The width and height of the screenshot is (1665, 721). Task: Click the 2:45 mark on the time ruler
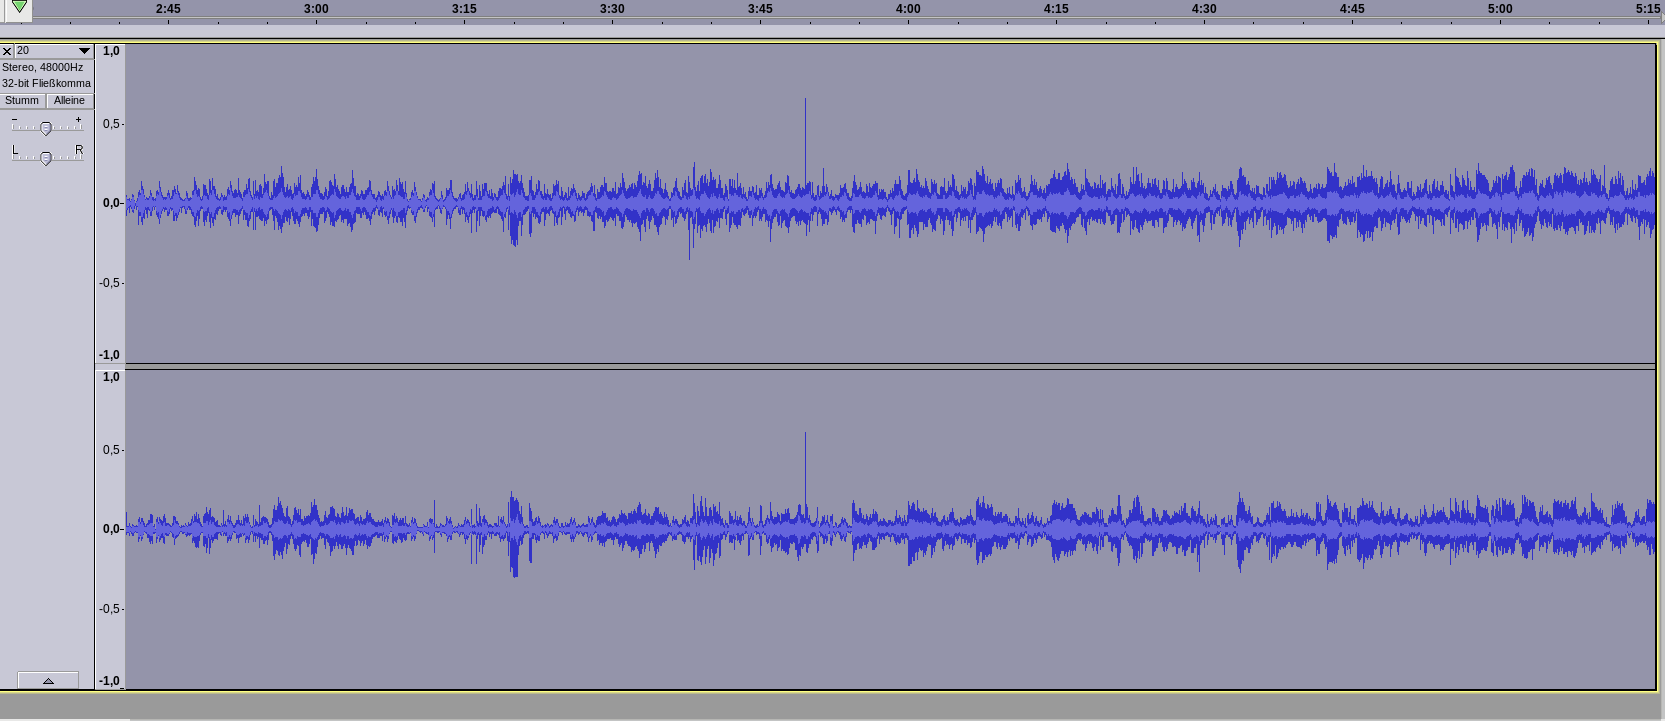[168, 9]
